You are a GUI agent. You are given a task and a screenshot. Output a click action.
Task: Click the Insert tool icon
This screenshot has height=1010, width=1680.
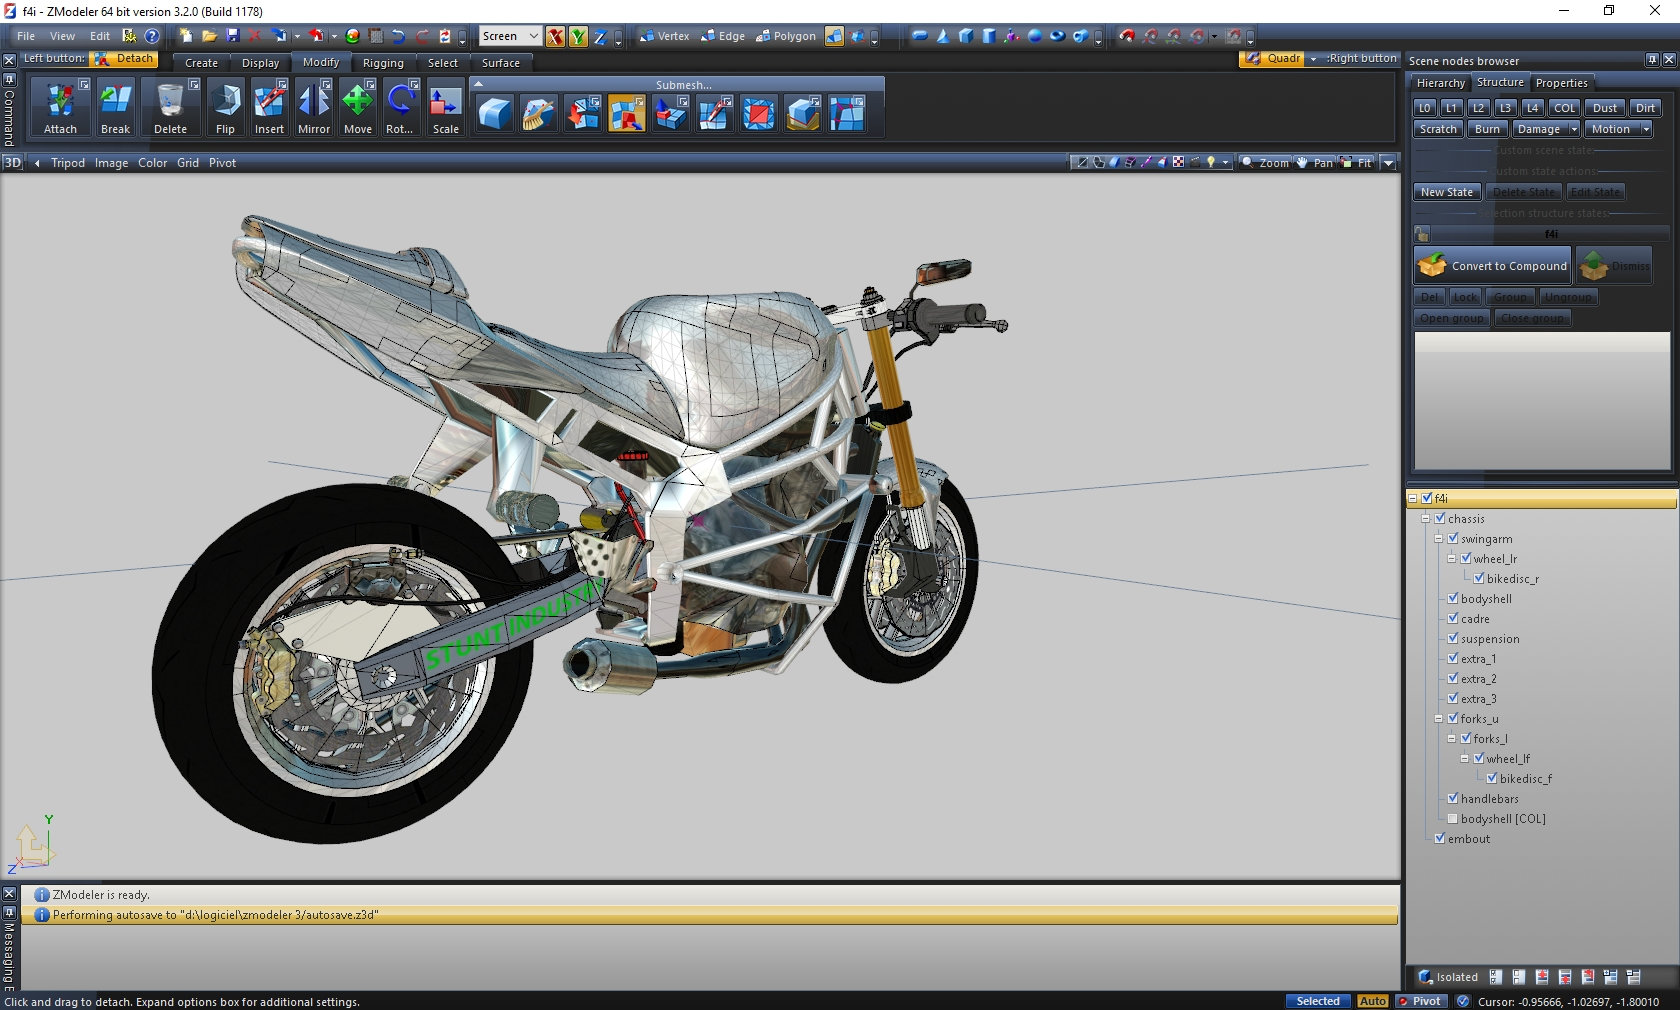pyautogui.click(x=269, y=102)
